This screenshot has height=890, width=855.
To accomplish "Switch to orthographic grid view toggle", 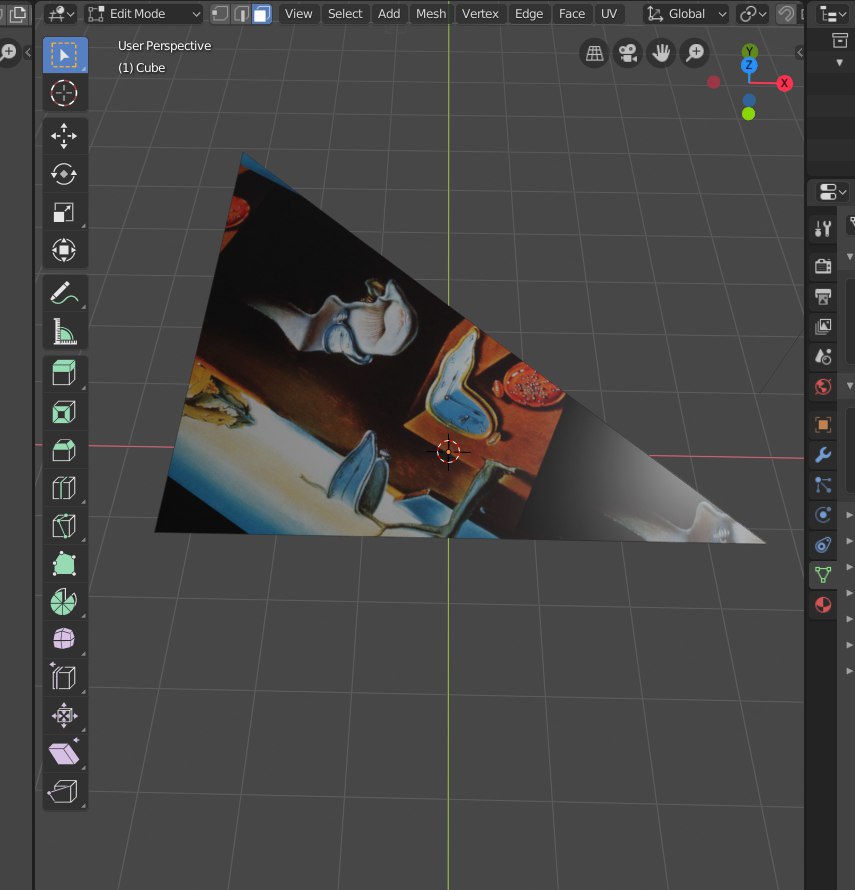I will (594, 53).
